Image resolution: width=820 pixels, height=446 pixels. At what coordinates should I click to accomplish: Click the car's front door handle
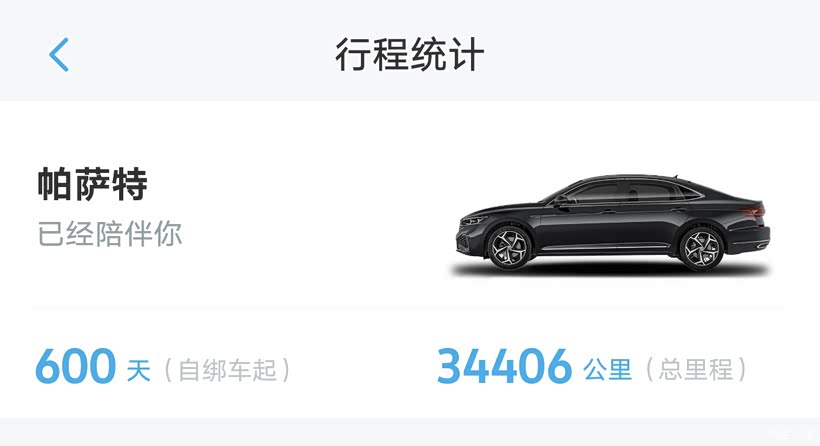tap(609, 212)
